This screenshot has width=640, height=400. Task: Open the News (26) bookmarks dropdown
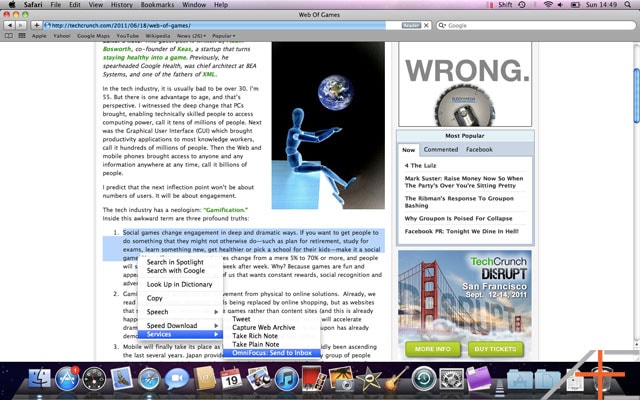pos(191,36)
